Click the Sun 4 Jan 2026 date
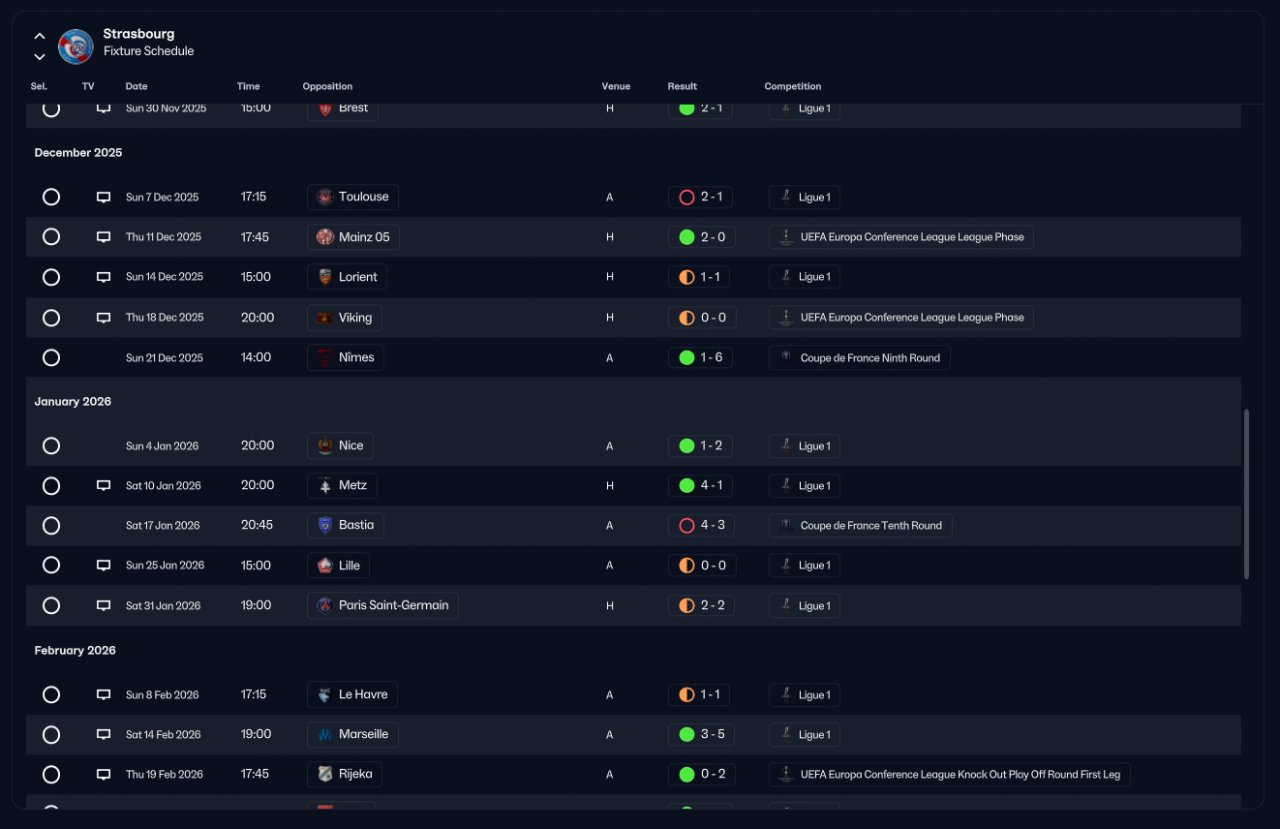 (x=162, y=446)
